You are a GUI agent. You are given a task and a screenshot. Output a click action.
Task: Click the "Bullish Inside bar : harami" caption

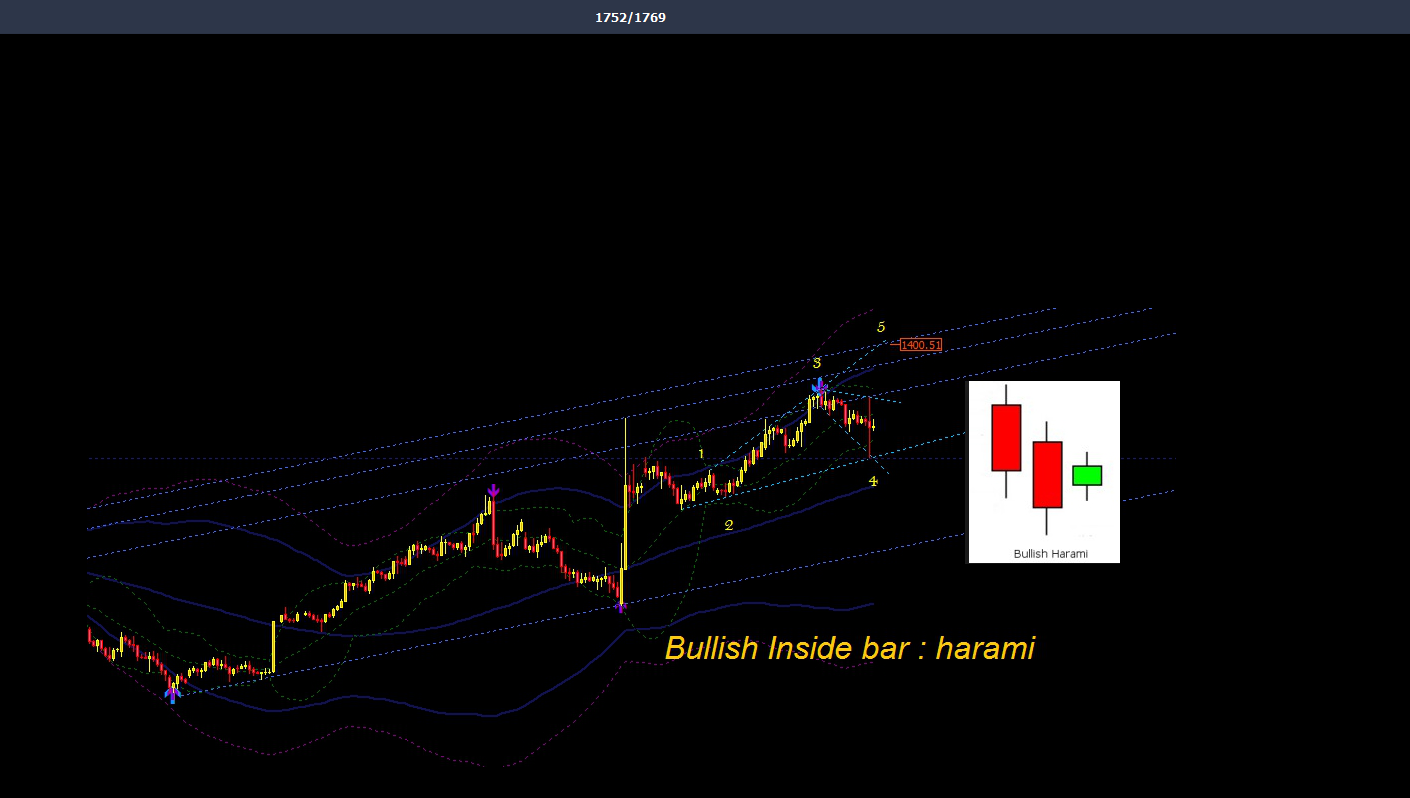849,648
